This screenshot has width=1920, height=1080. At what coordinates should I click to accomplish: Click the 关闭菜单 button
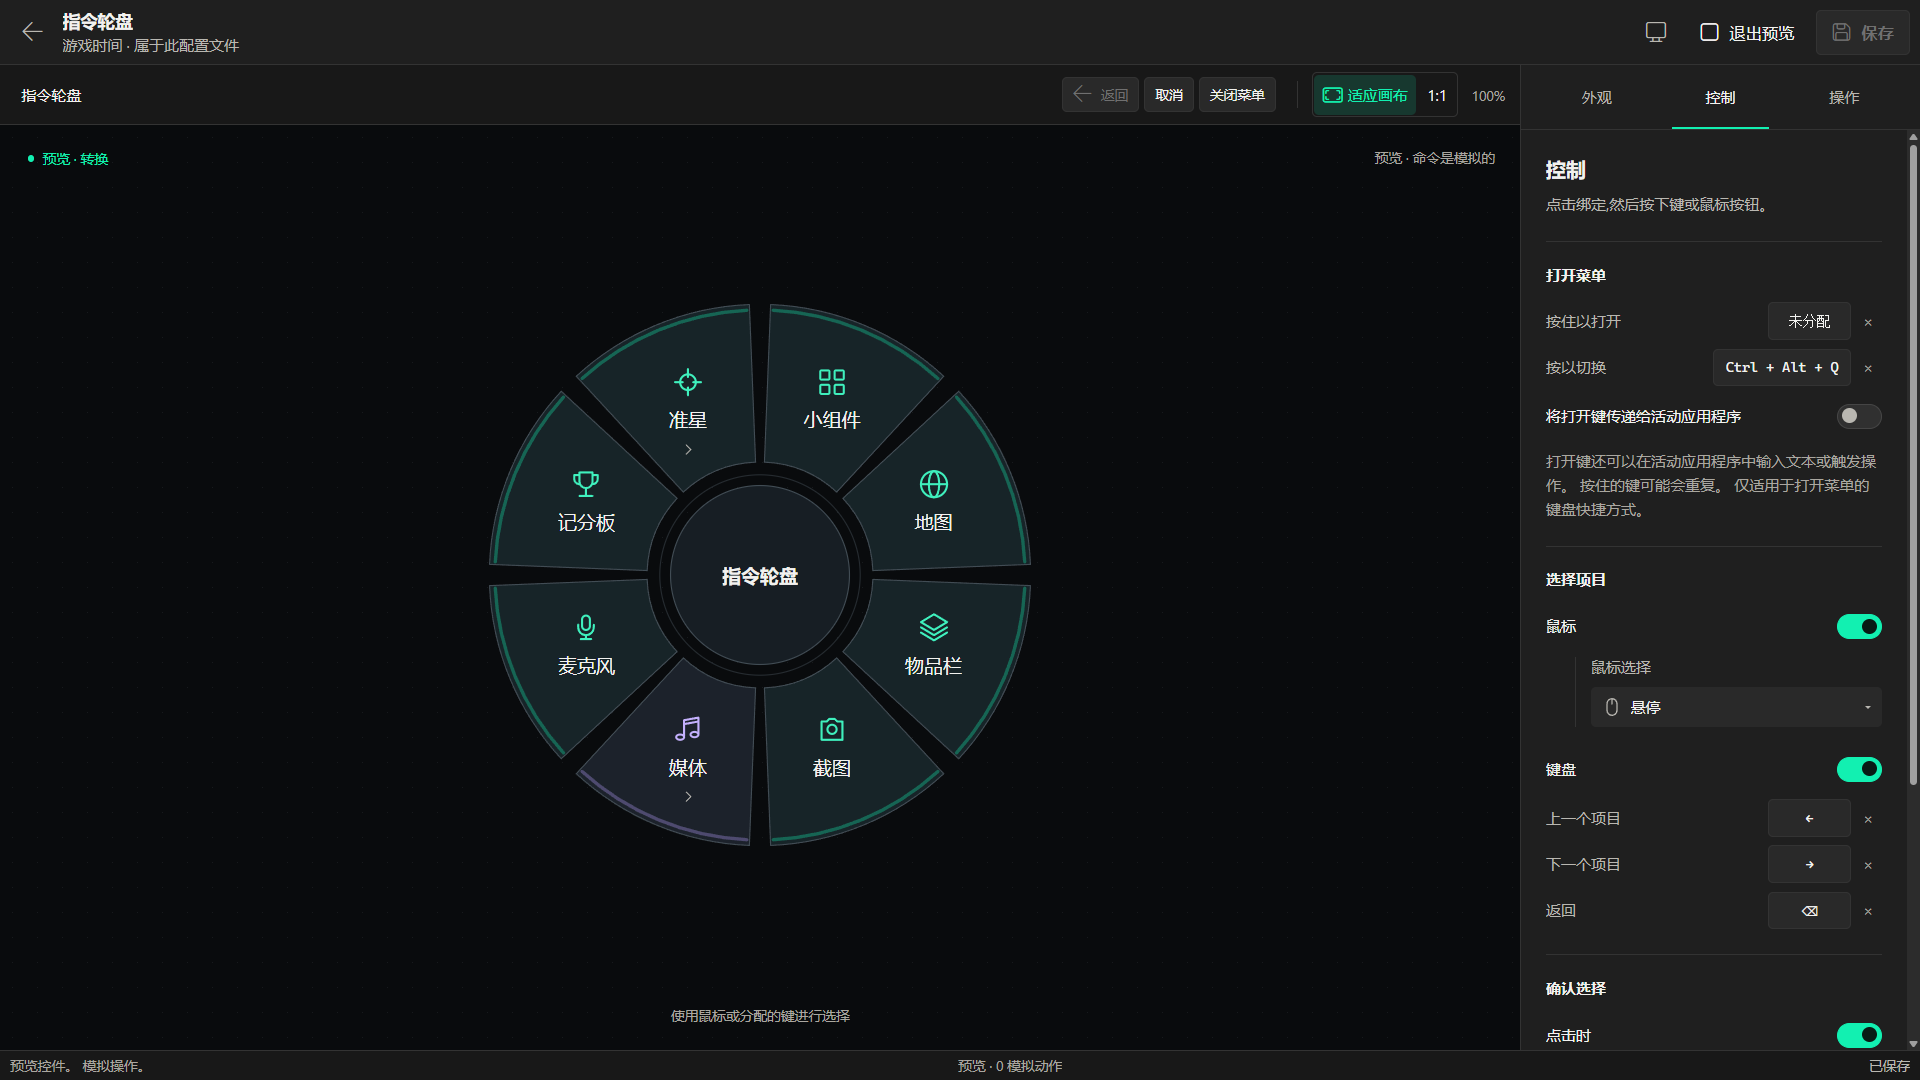[1237, 95]
